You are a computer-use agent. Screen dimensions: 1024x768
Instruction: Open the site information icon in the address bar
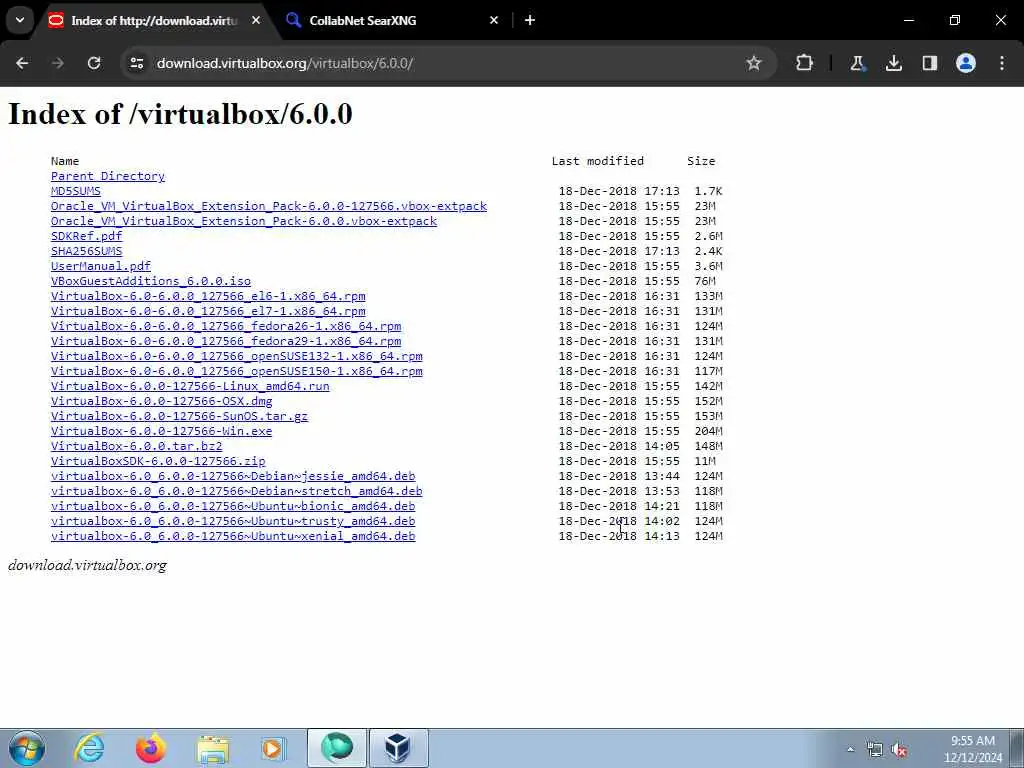(x=137, y=63)
